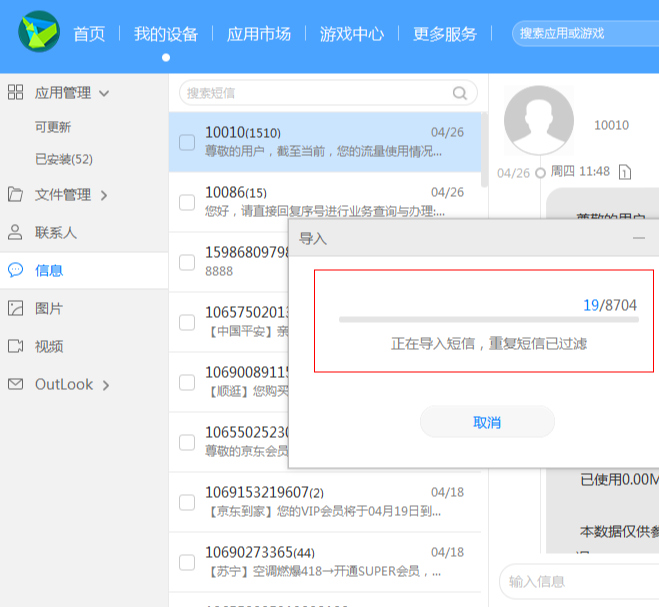Collapse the 应用管理 section chevron
This screenshot has width=659, height=607.
click(104, 93)
